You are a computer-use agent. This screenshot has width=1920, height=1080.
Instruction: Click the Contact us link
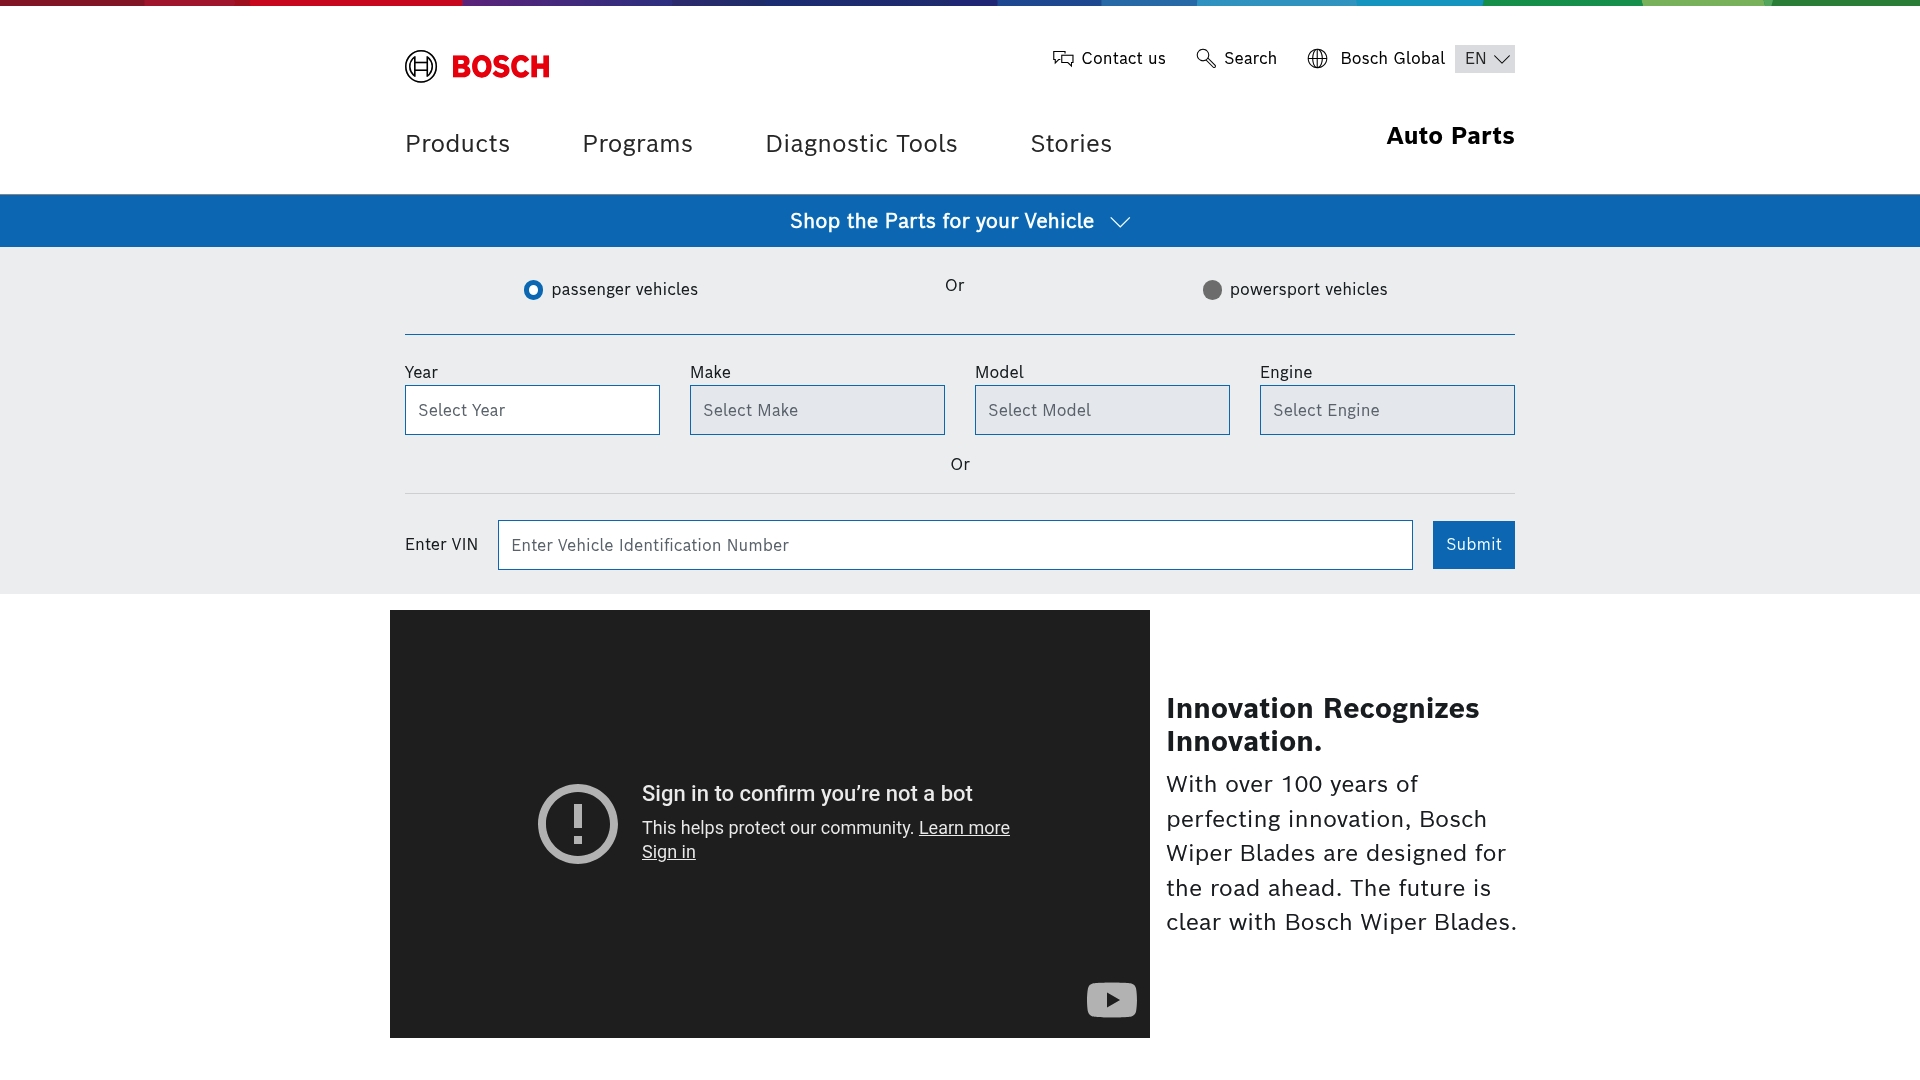pos(1123,59)
